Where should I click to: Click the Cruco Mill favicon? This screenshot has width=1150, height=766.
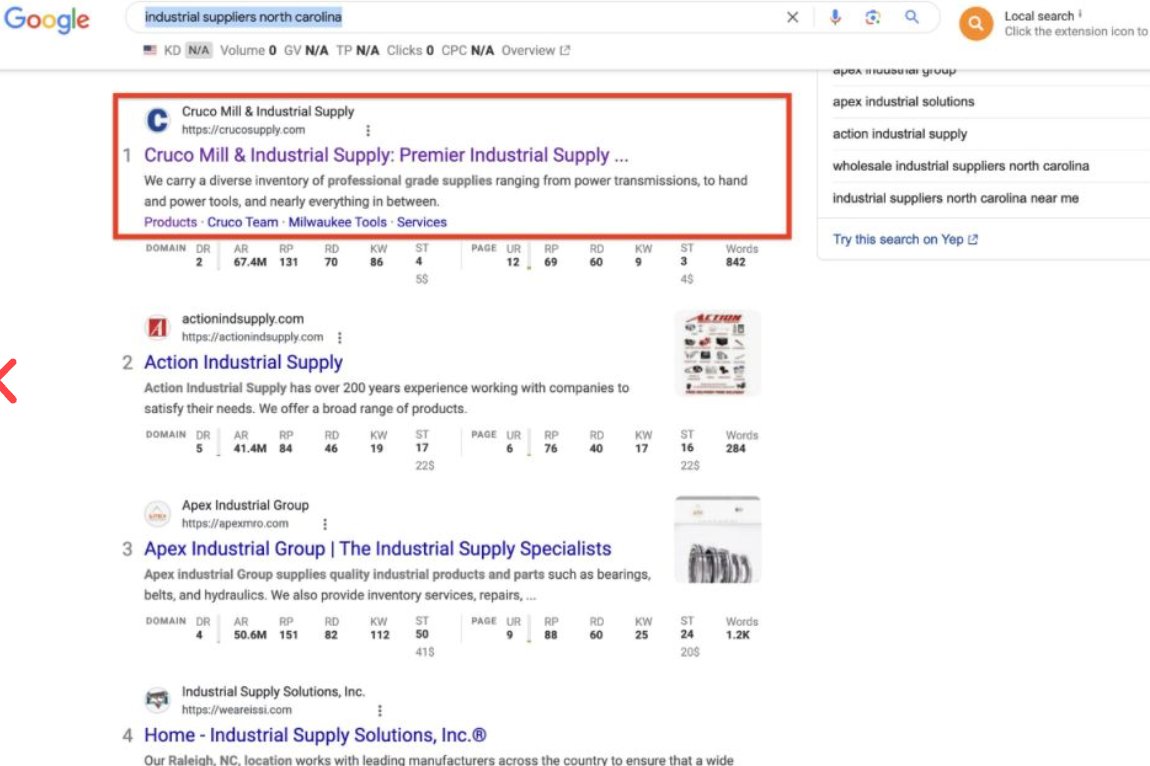click(x=157, y=120)
